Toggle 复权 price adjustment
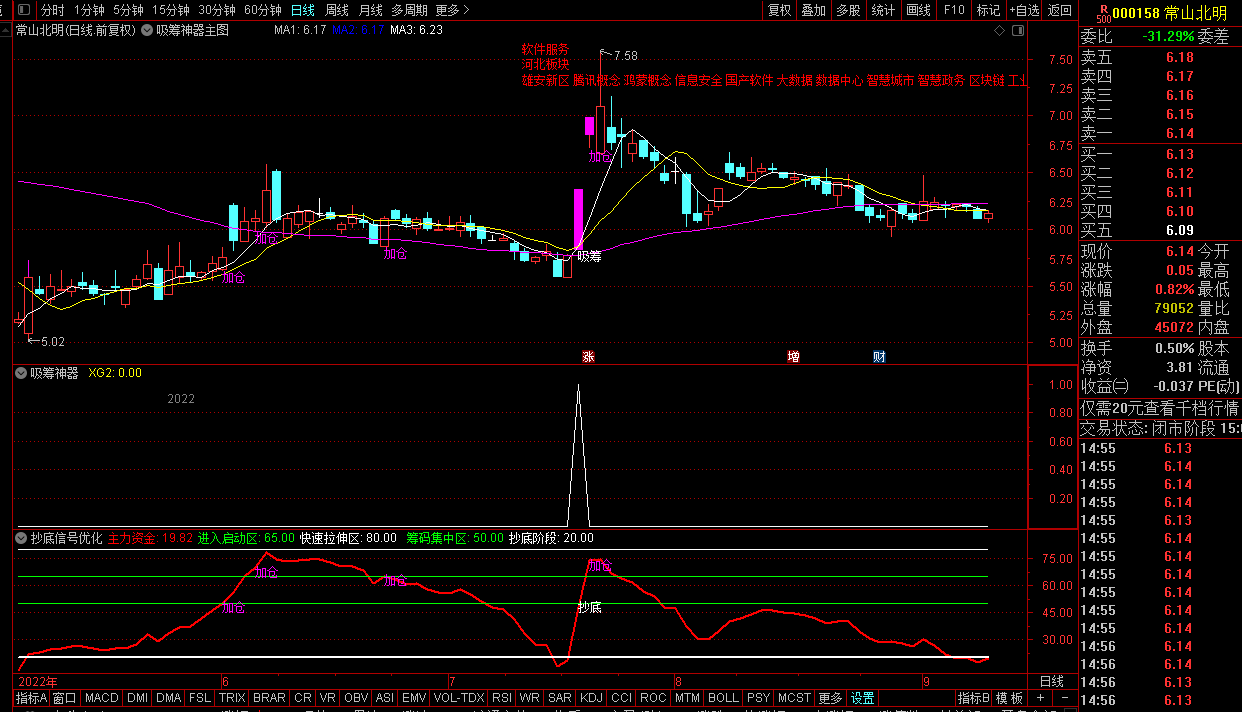Viewport: 1242px width, 712px height. pyautogui.click(x=779, y=10)
